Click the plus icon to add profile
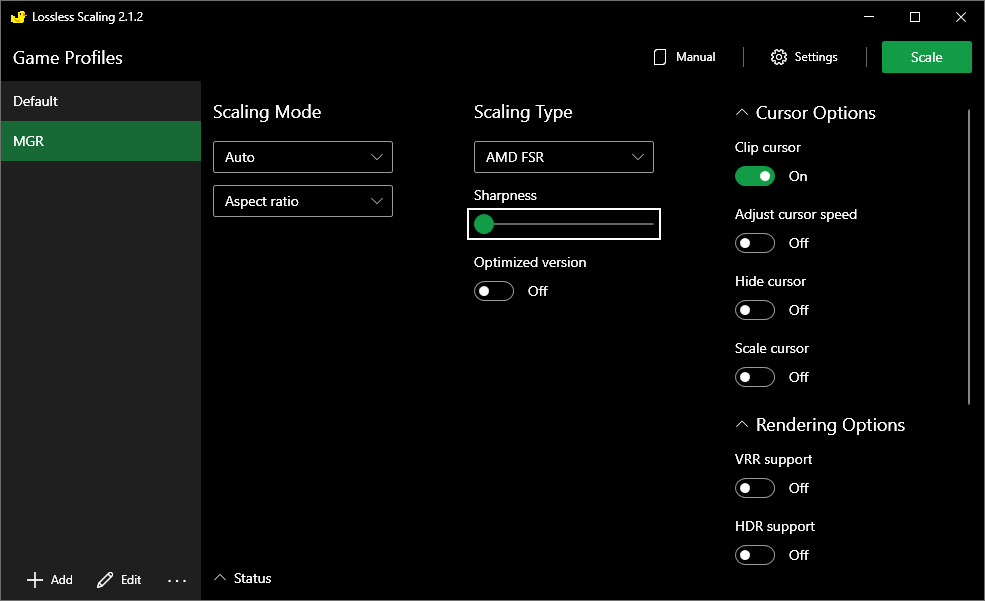The image size is (985, 601). [x=35, y=580]
